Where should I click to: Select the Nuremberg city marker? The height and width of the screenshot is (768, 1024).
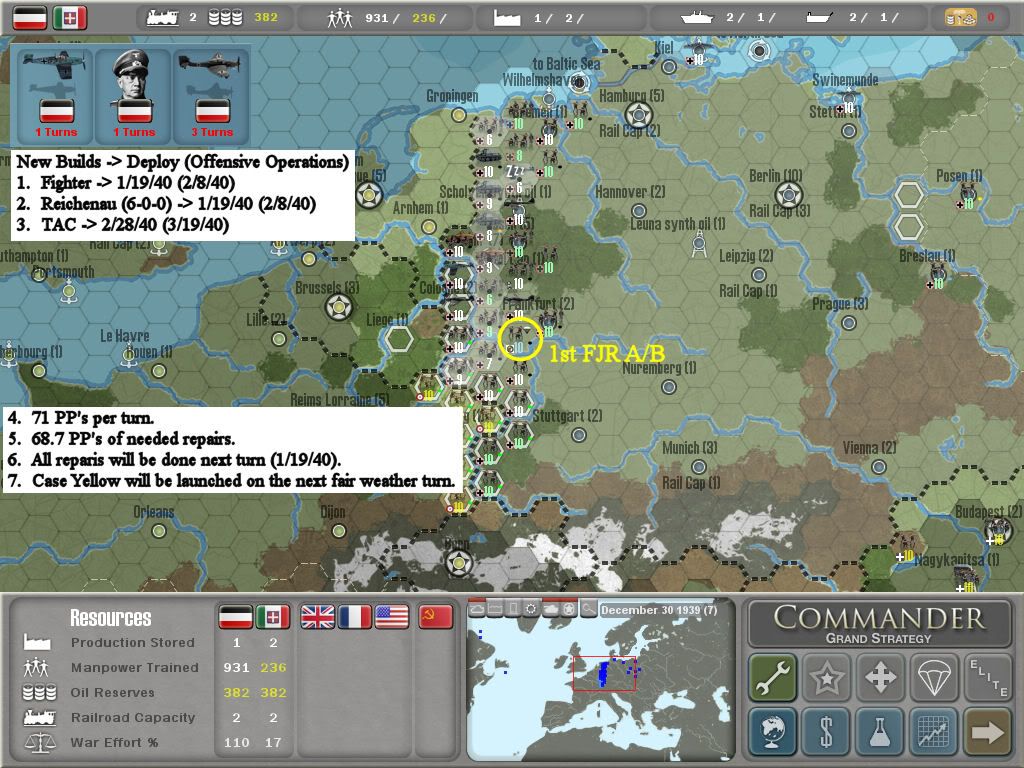(x=669, y=387)
